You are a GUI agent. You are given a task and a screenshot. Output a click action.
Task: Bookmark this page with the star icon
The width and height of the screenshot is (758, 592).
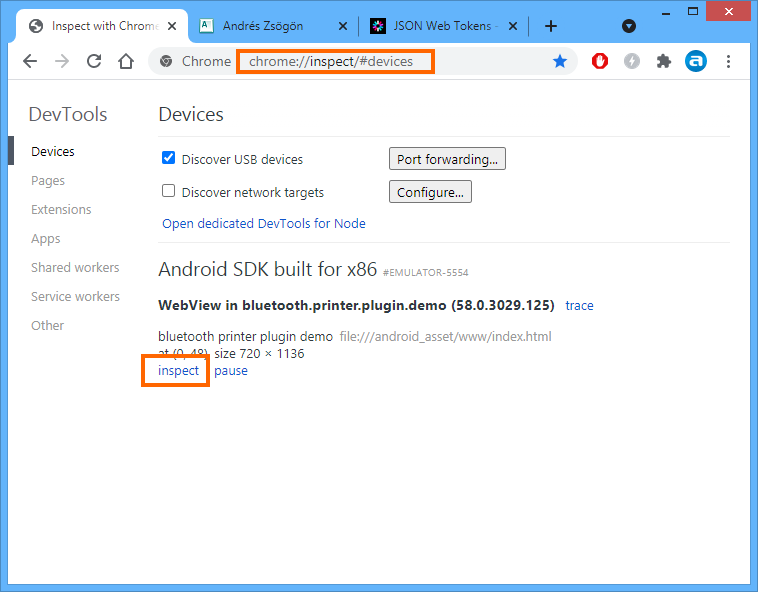560,61
